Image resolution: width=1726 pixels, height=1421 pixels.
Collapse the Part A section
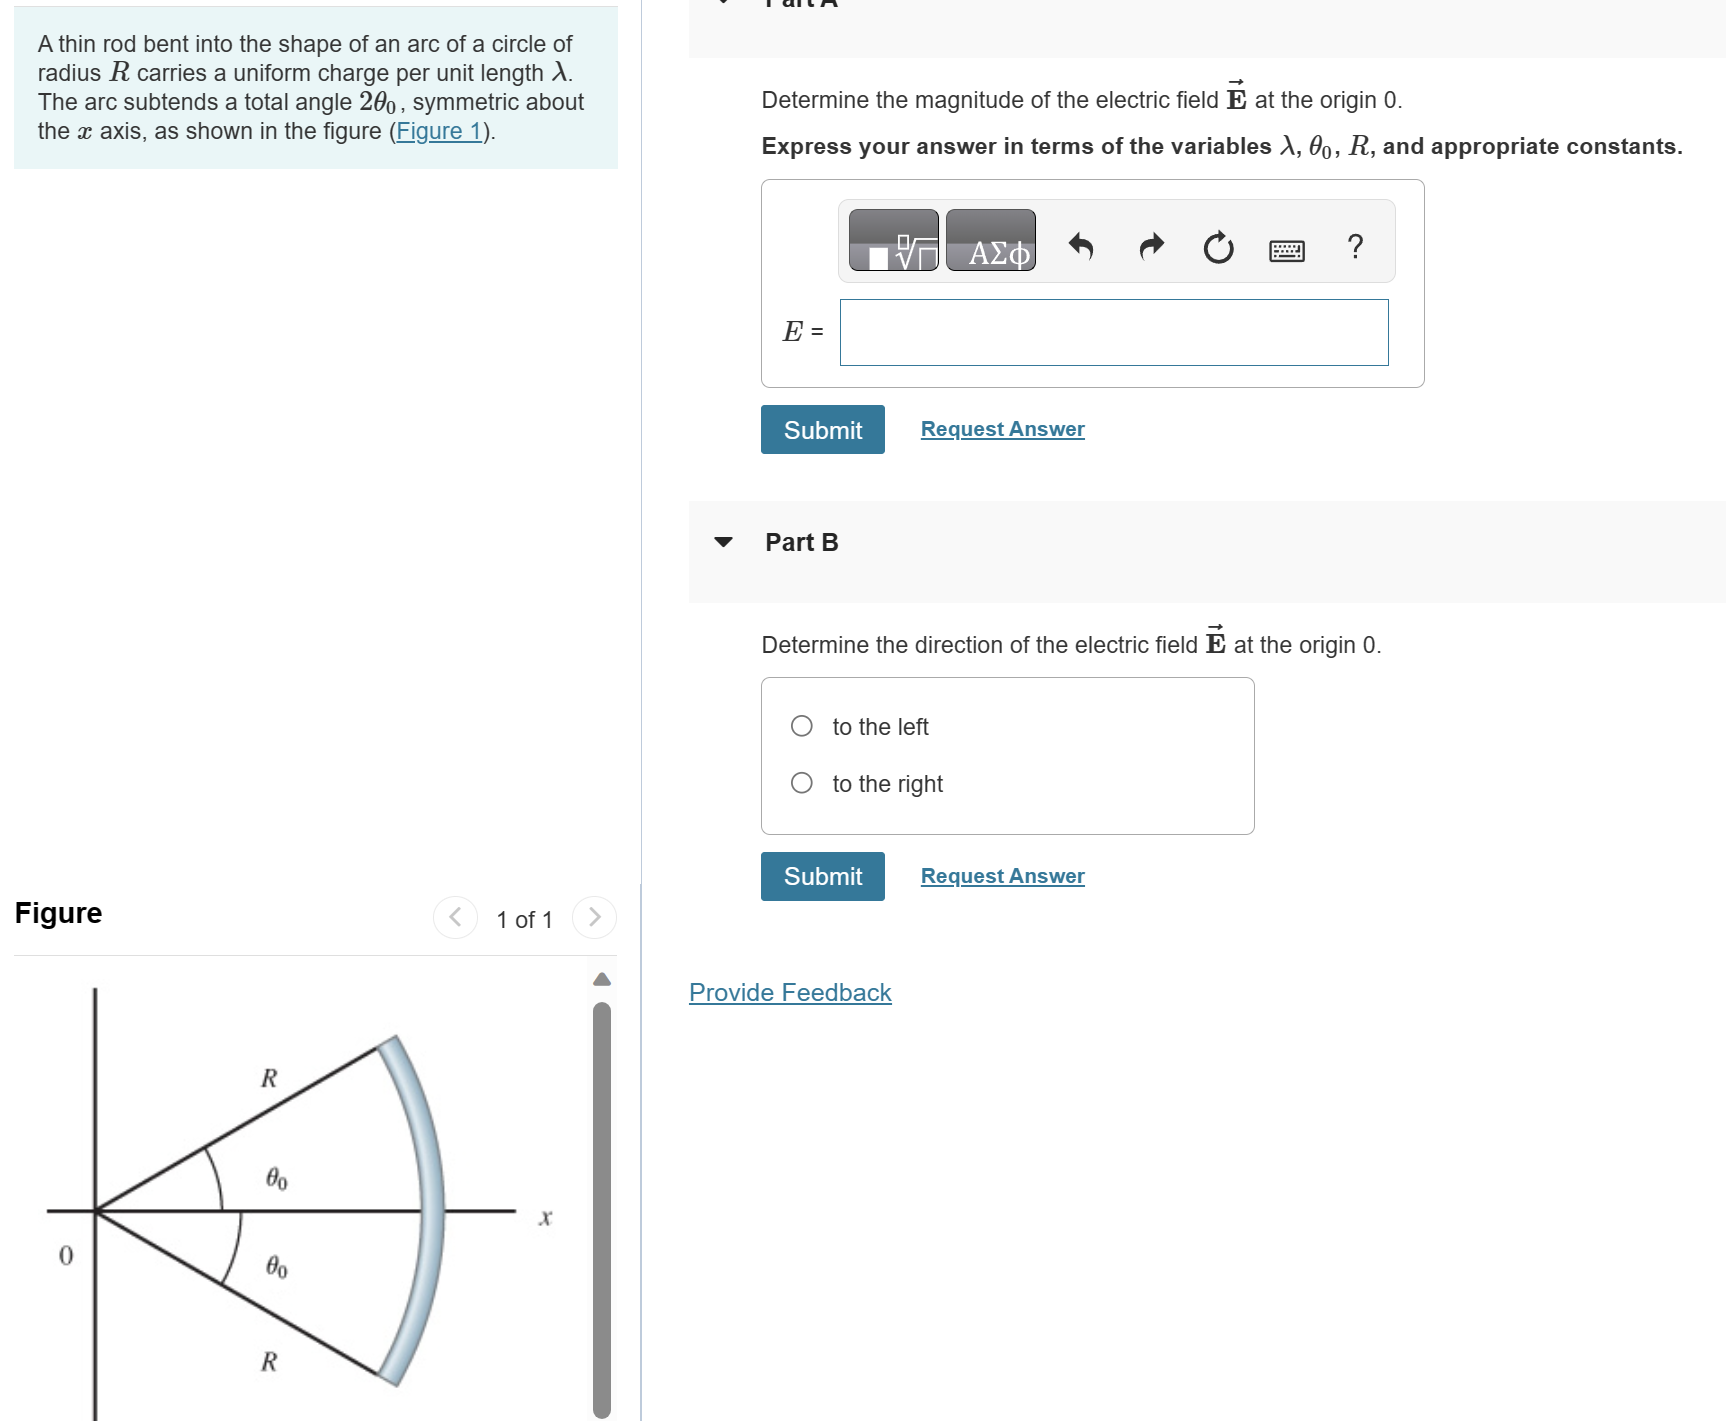[x=724, y=2]
